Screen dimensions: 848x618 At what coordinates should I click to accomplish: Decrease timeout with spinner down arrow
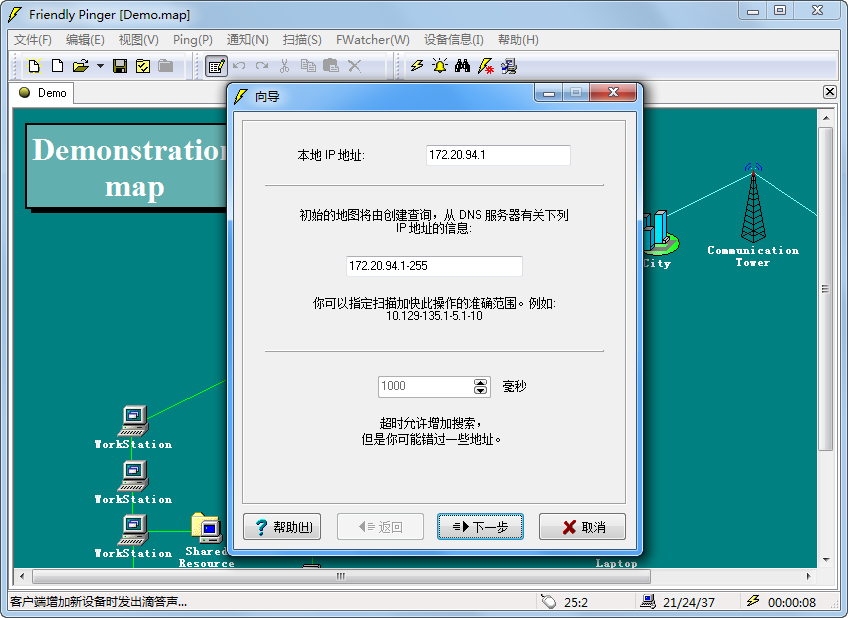[480, 391]
